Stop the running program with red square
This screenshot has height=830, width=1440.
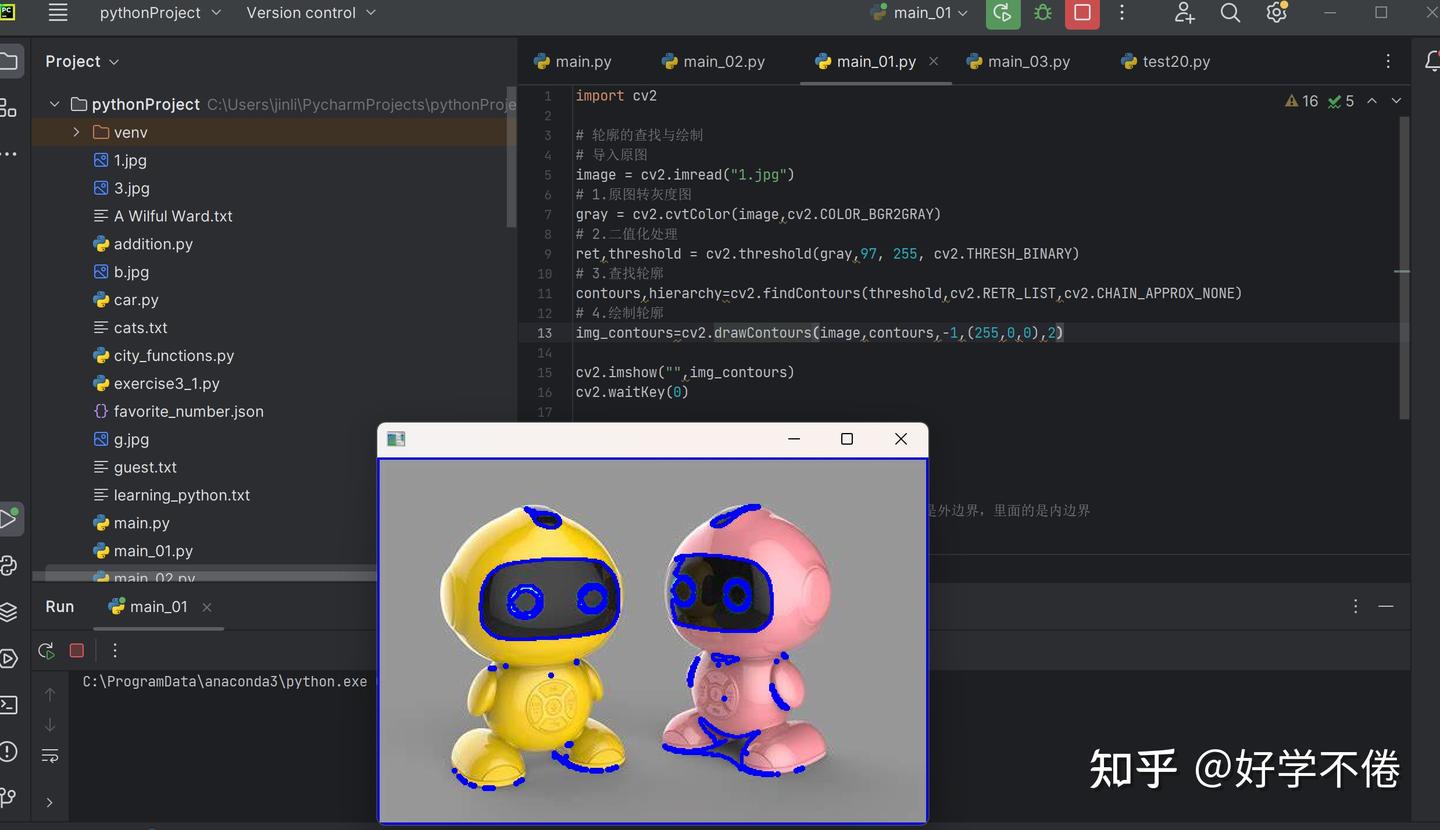[1082, 13]
